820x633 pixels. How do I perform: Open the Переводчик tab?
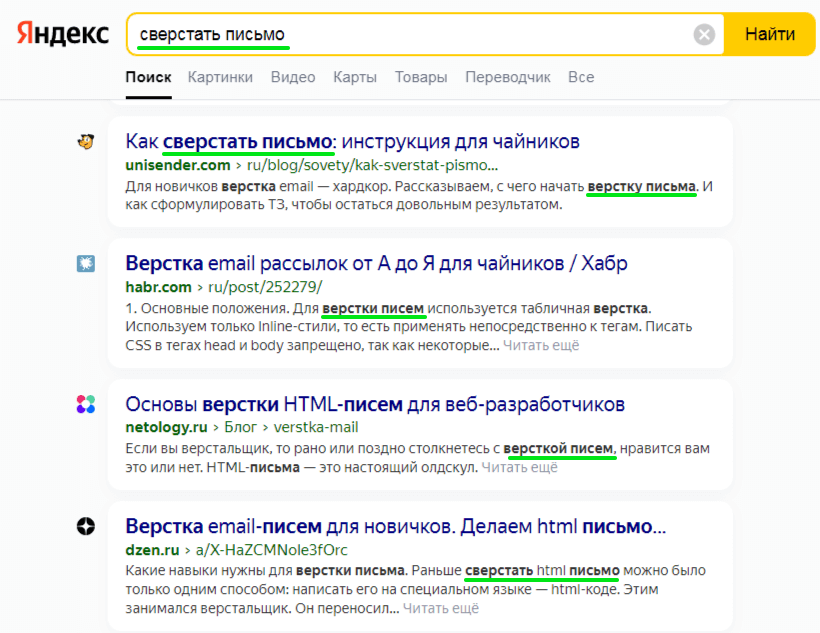pos(508,77)
